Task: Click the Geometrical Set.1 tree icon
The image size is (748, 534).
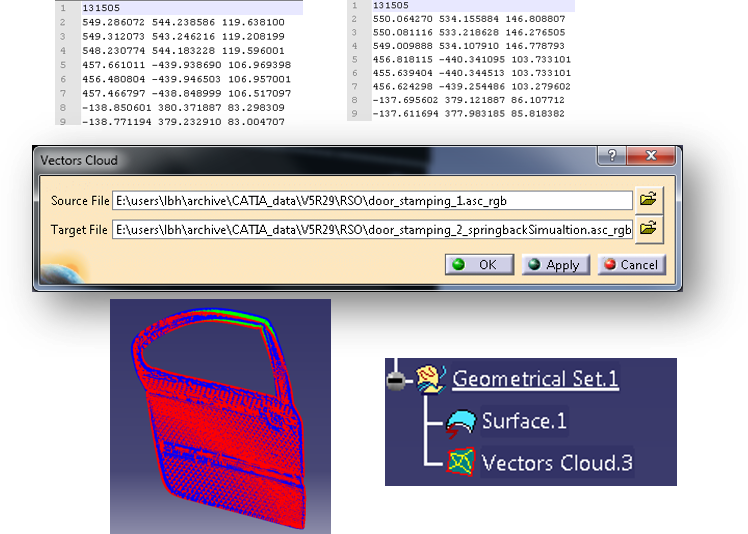Action: tap(431, 380)
